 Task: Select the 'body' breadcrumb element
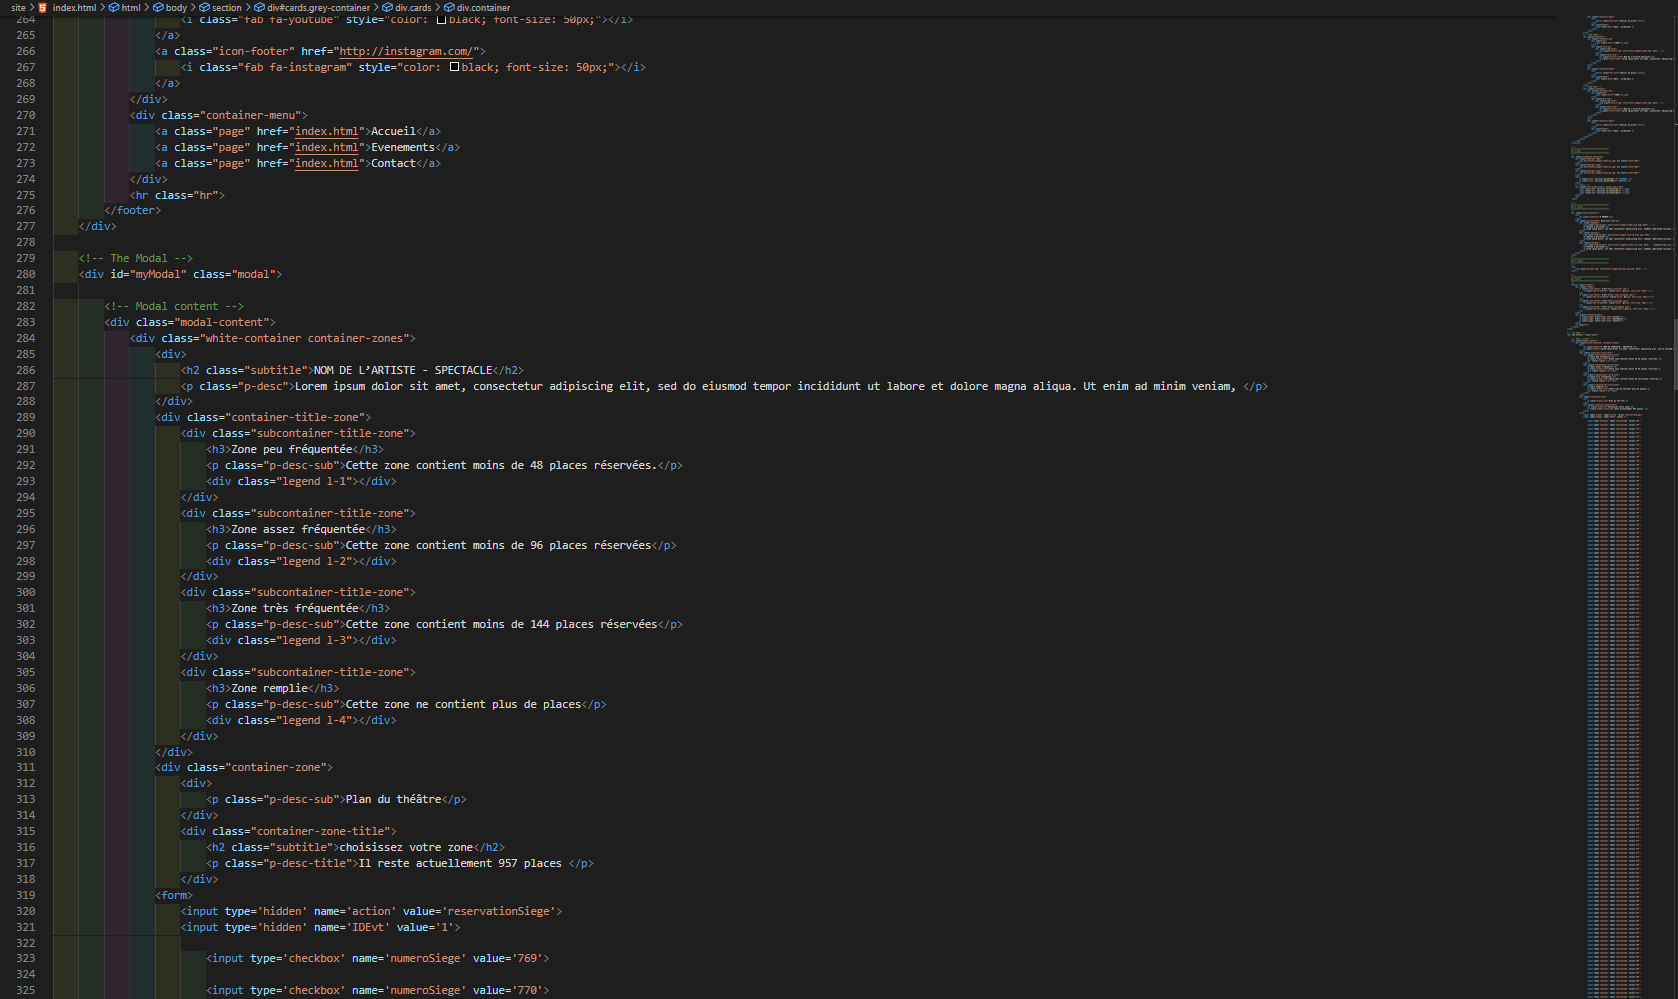tap(177, 7)
